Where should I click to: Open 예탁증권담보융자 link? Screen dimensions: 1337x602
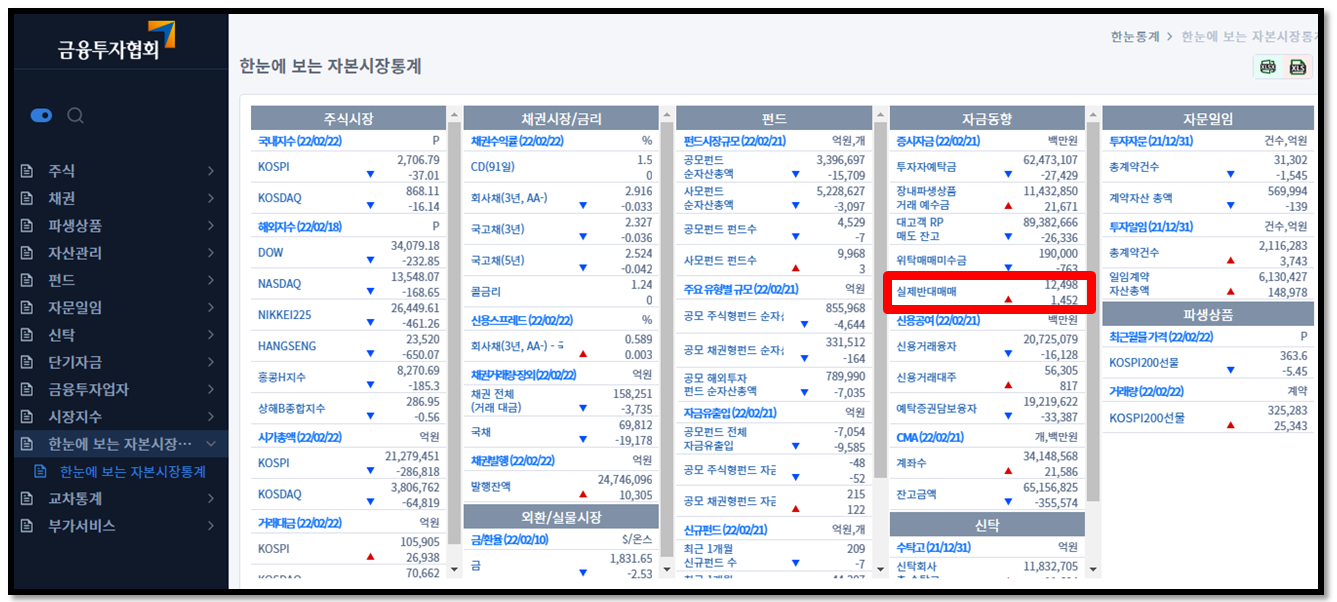[936, 408]
